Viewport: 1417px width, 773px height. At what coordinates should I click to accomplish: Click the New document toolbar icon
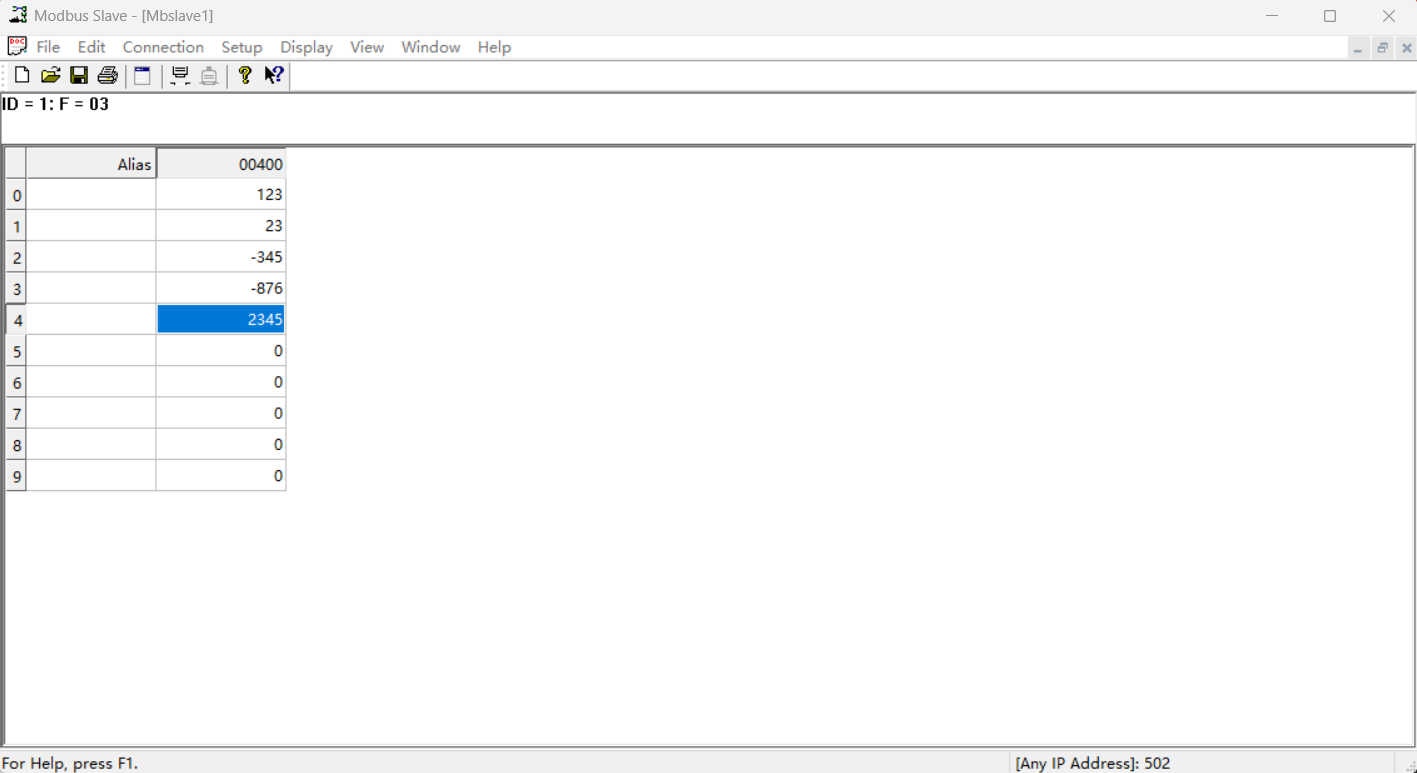[21, 76]
